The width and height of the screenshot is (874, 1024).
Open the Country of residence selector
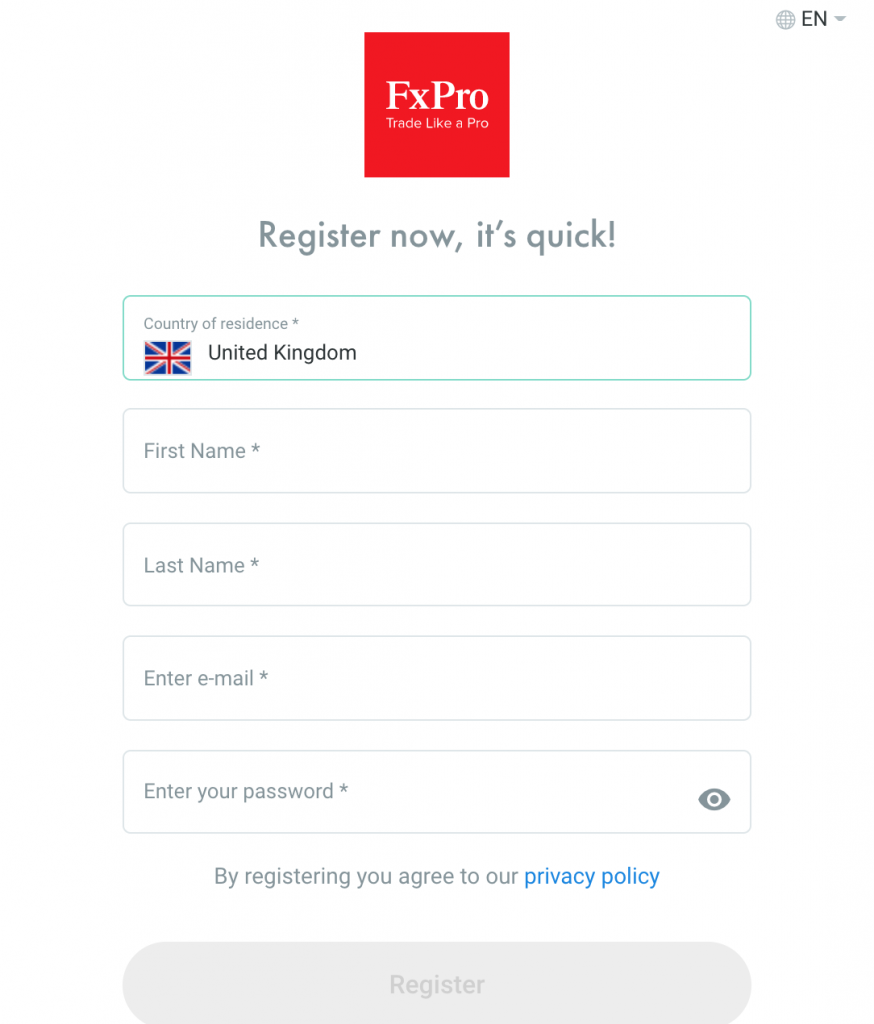(x=436, y=338)
